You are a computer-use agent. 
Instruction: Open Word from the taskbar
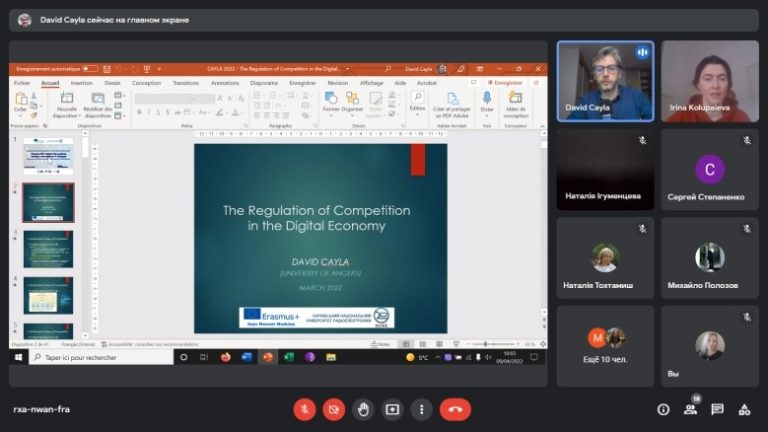(x=246, y=357)
